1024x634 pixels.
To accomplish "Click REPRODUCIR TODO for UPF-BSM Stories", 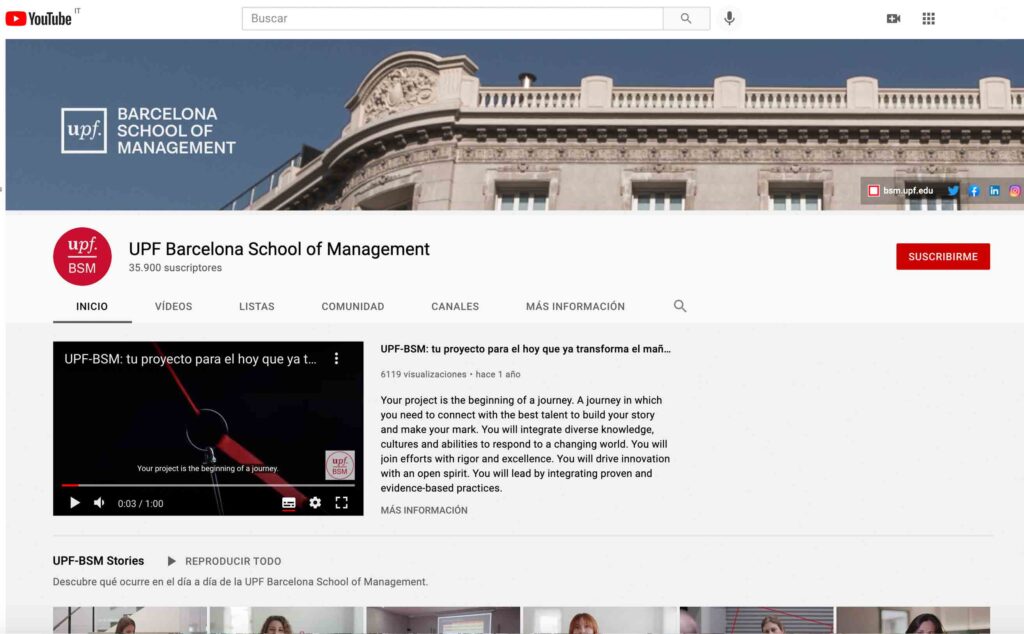I will (x=224, y=561).
